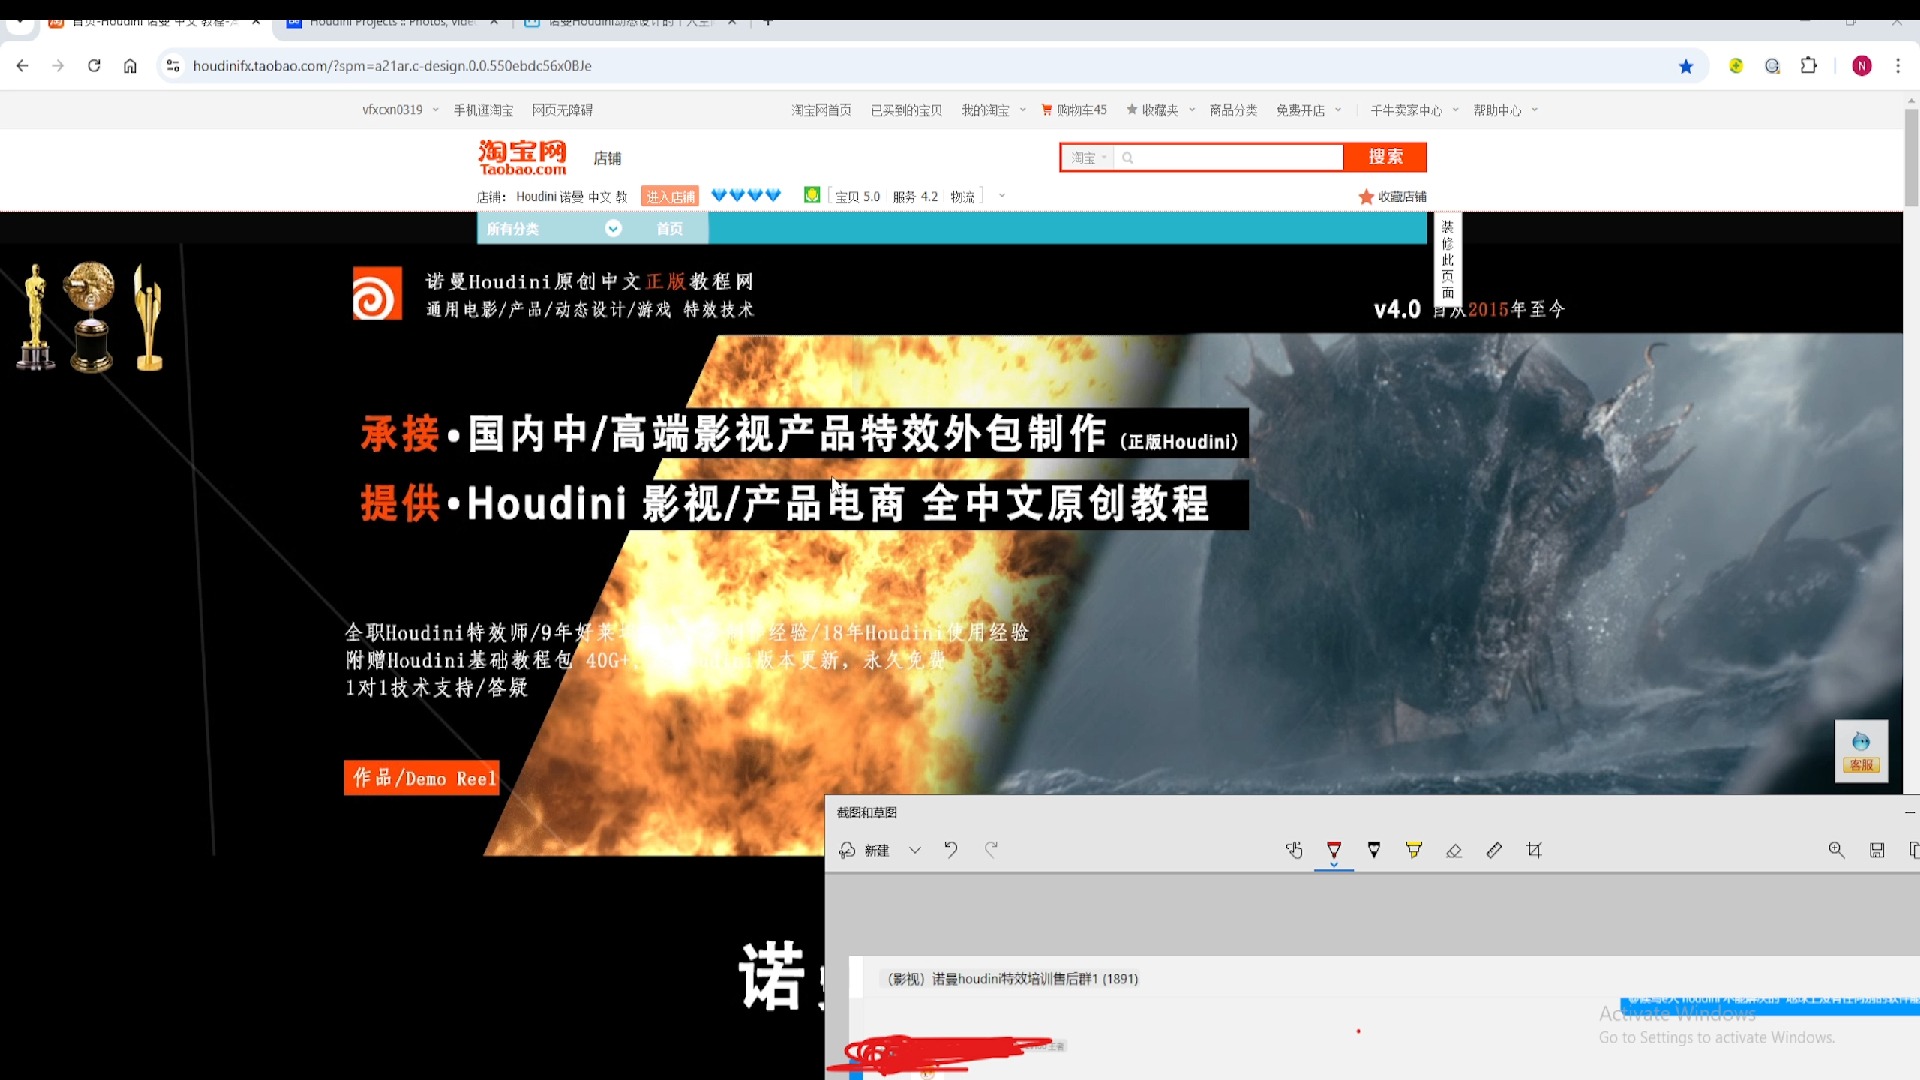
Task: Open the Chrome profile avatar N
Action: tap(1861, 66)
